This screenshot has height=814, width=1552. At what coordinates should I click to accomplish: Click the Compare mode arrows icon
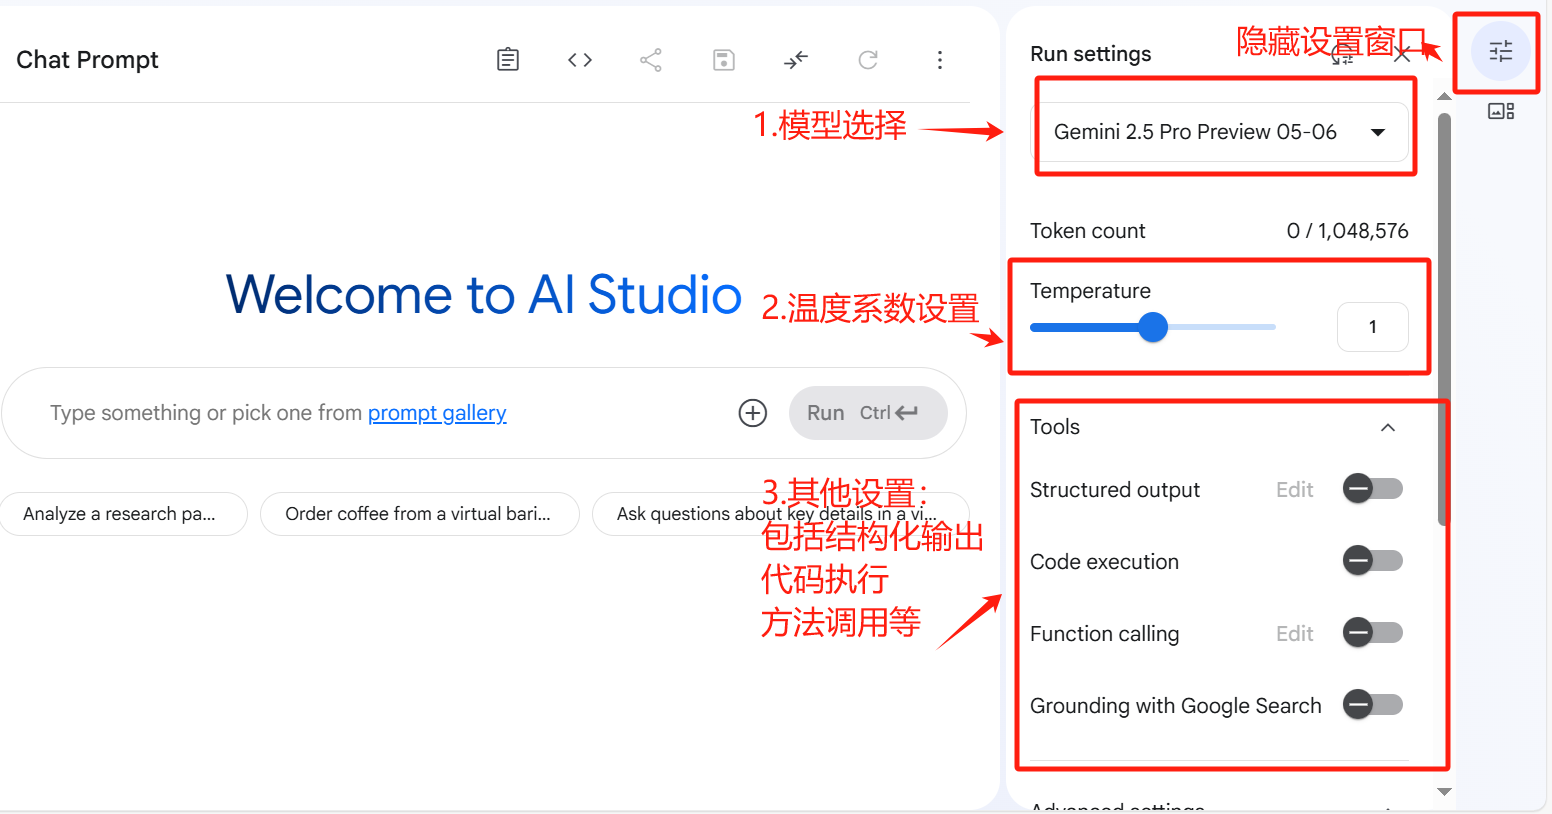point(796,60)
